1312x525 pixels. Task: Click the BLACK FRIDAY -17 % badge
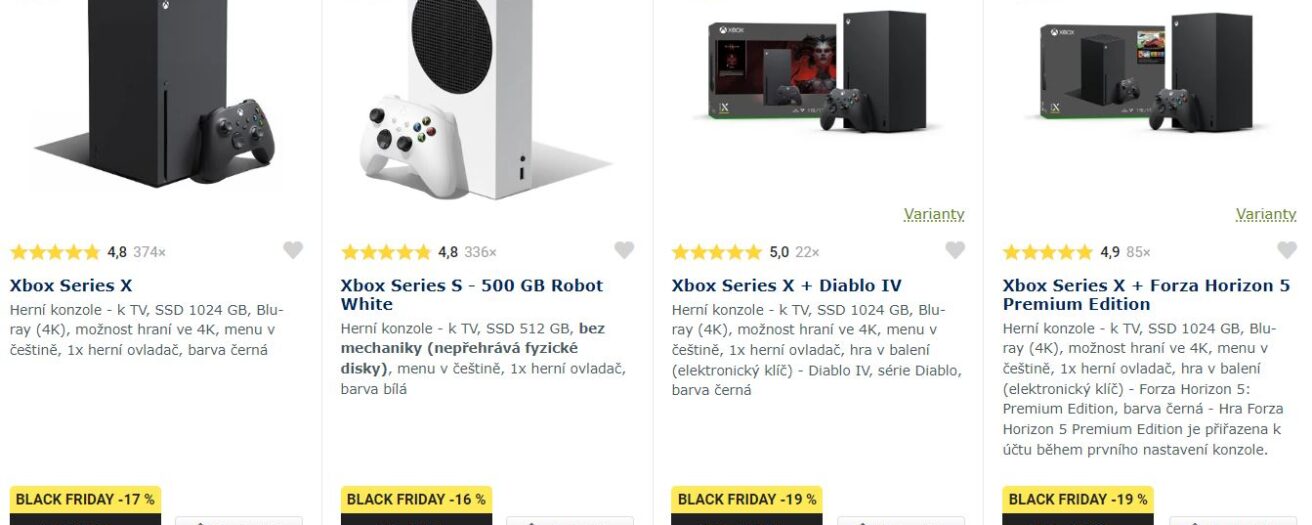85,499
